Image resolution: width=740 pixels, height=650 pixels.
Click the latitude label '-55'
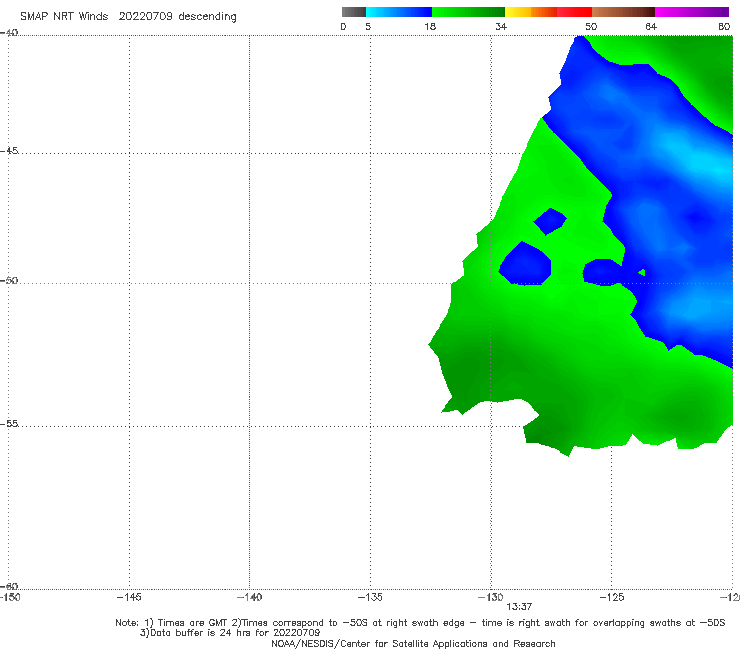pos(9,423)
